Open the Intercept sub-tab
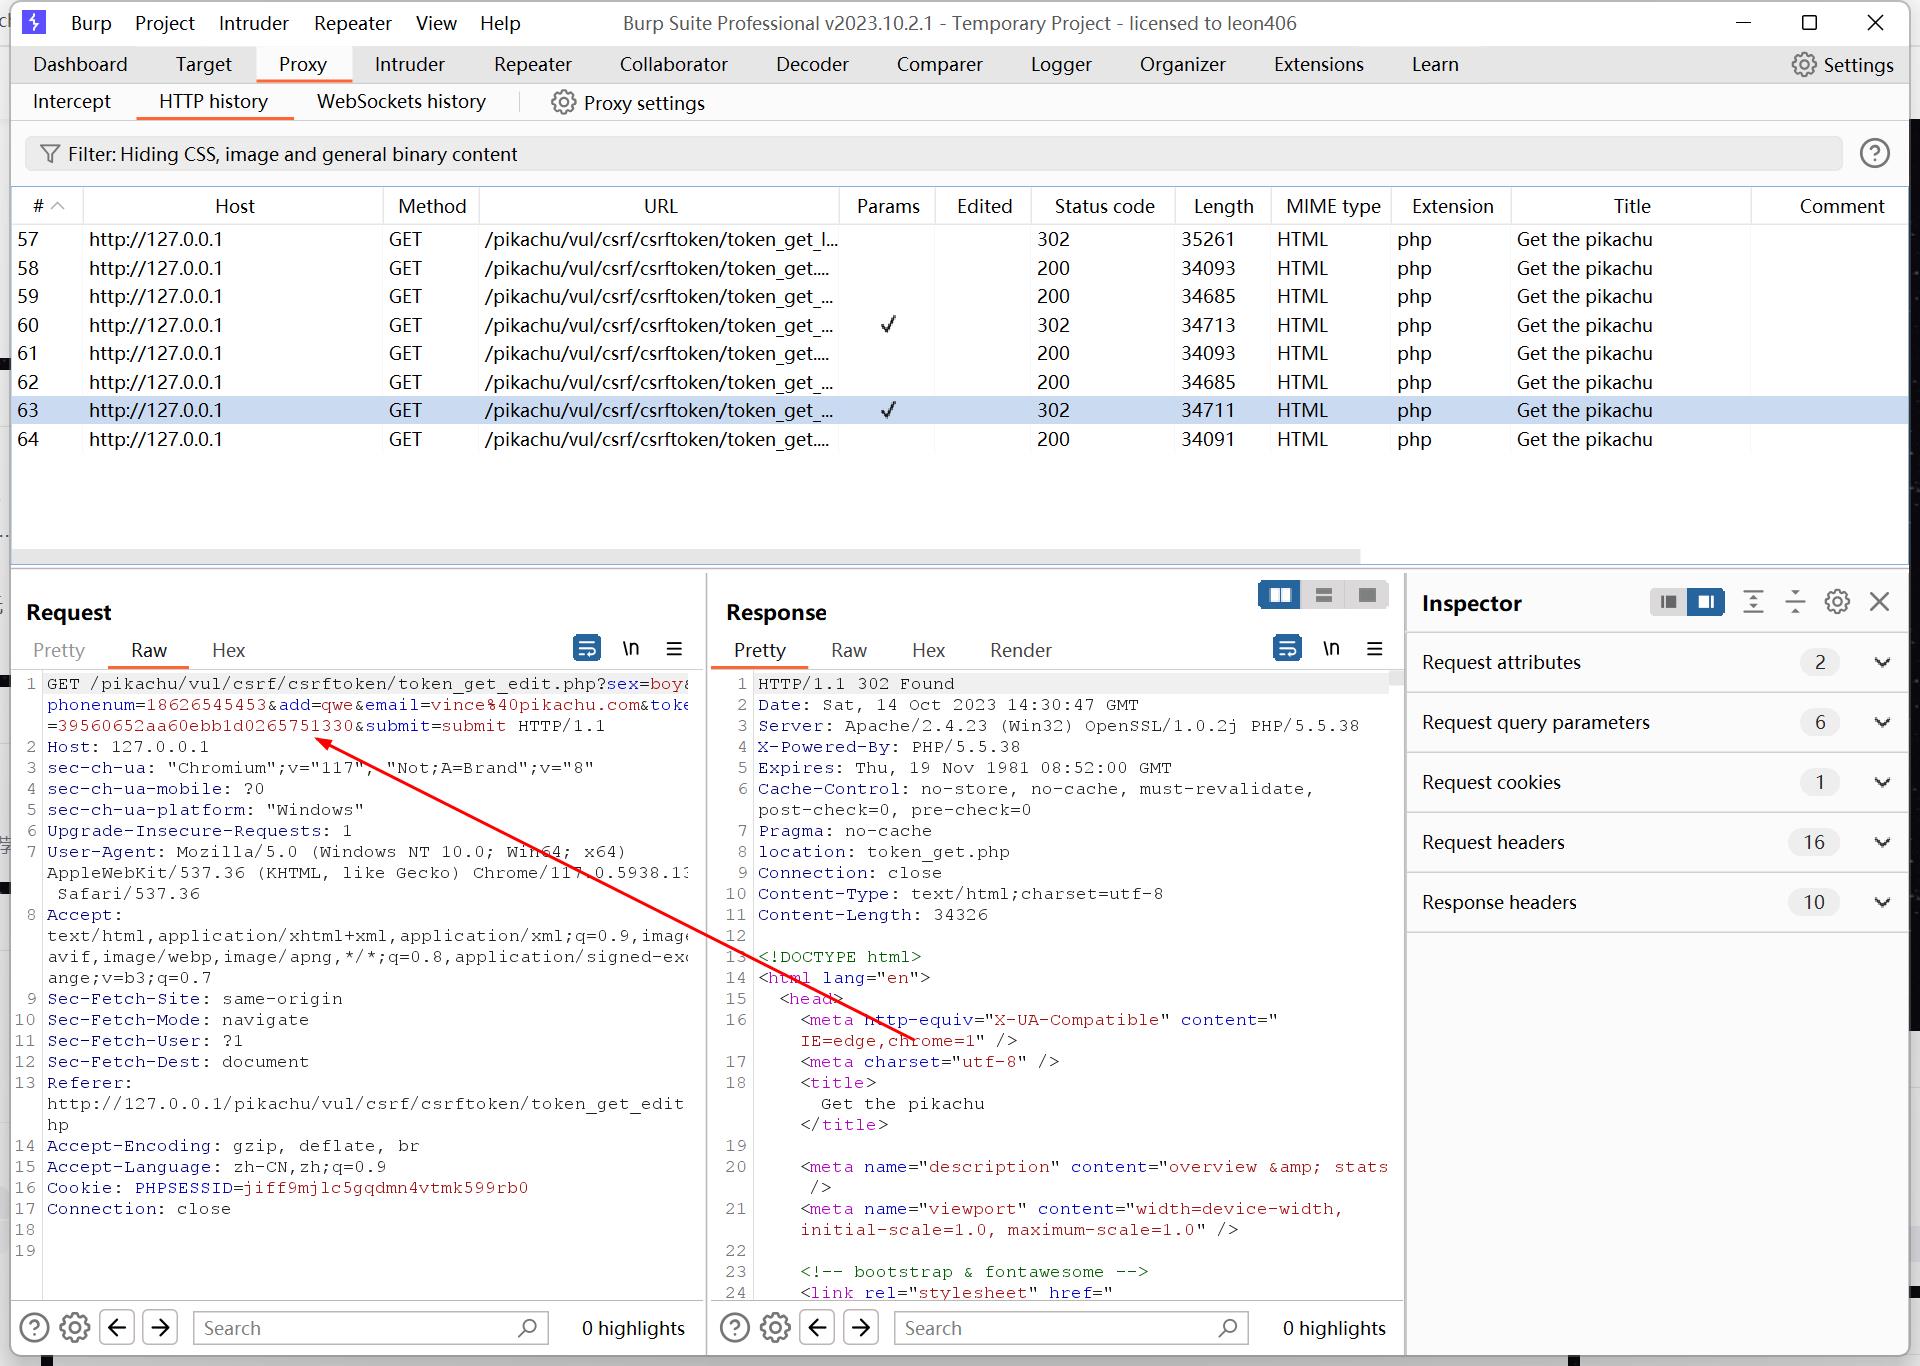The height and width of the screenshot is (1366, 1920). tap(72, 101)
